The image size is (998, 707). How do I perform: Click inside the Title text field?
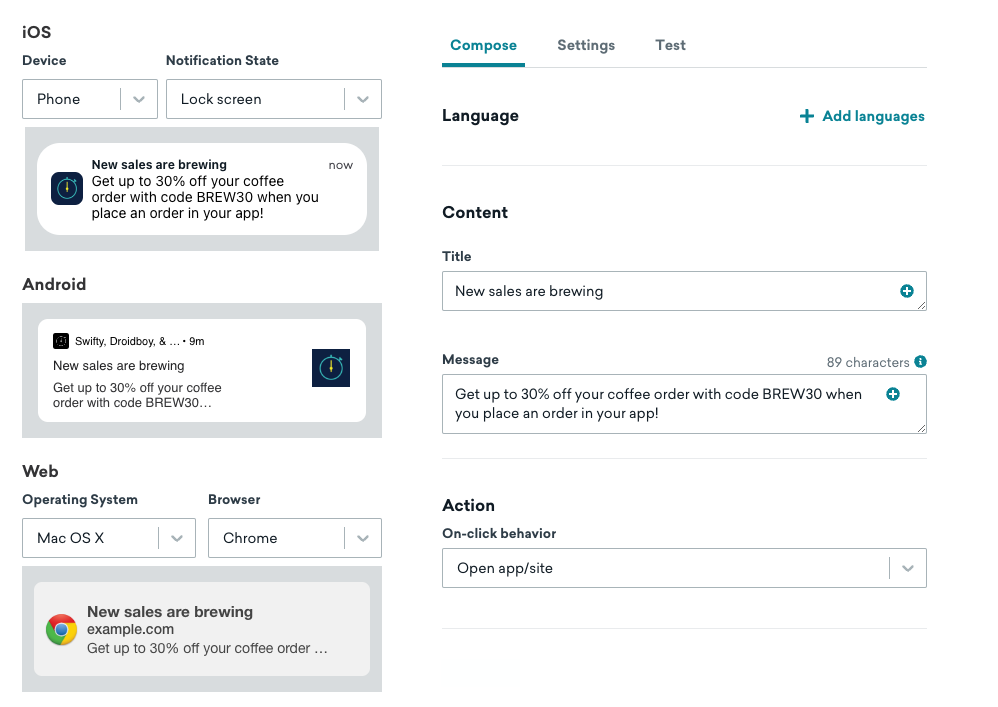pos(650,291)
